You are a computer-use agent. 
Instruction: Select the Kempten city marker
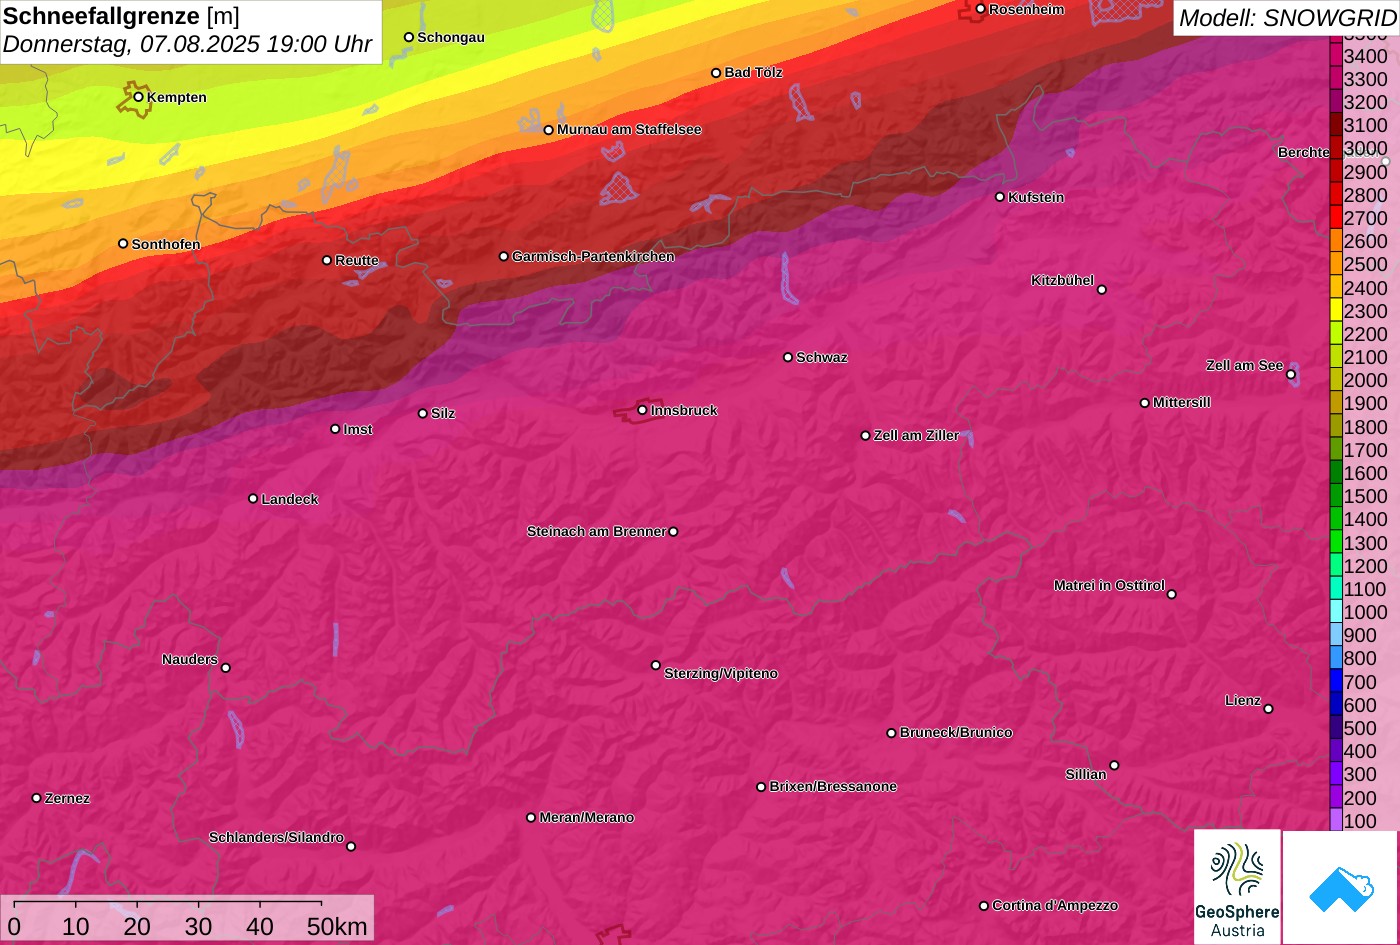[139, 97]
